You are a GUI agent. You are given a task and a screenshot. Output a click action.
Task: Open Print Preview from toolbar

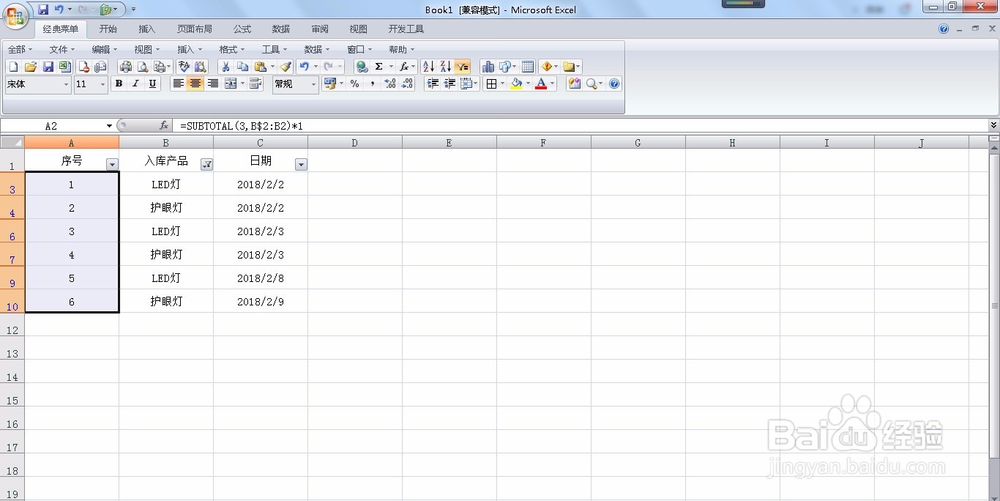(142, 66)
